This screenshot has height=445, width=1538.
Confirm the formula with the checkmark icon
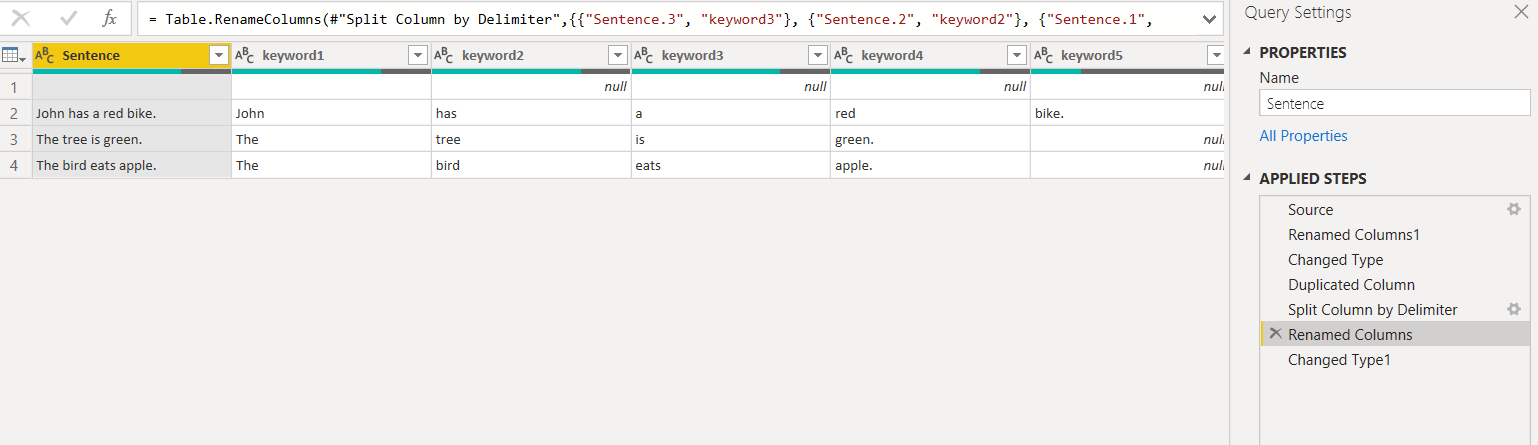[69, 18]
